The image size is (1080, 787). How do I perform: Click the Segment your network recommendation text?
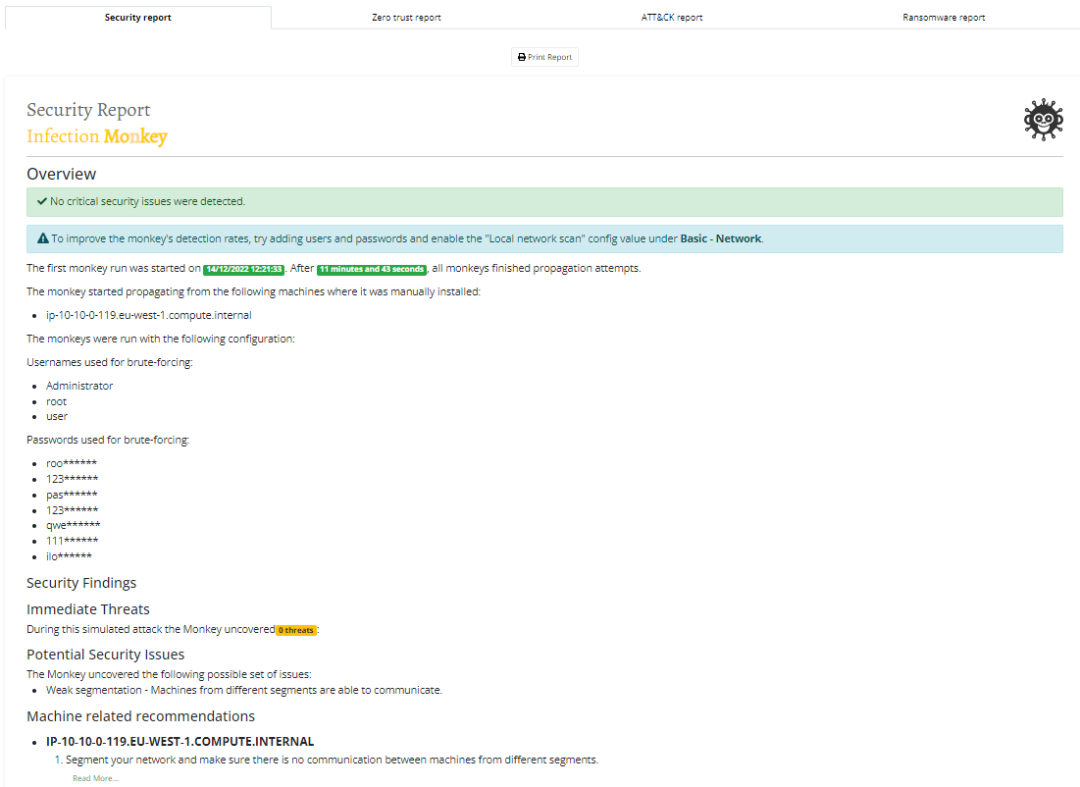pos(332,760)
